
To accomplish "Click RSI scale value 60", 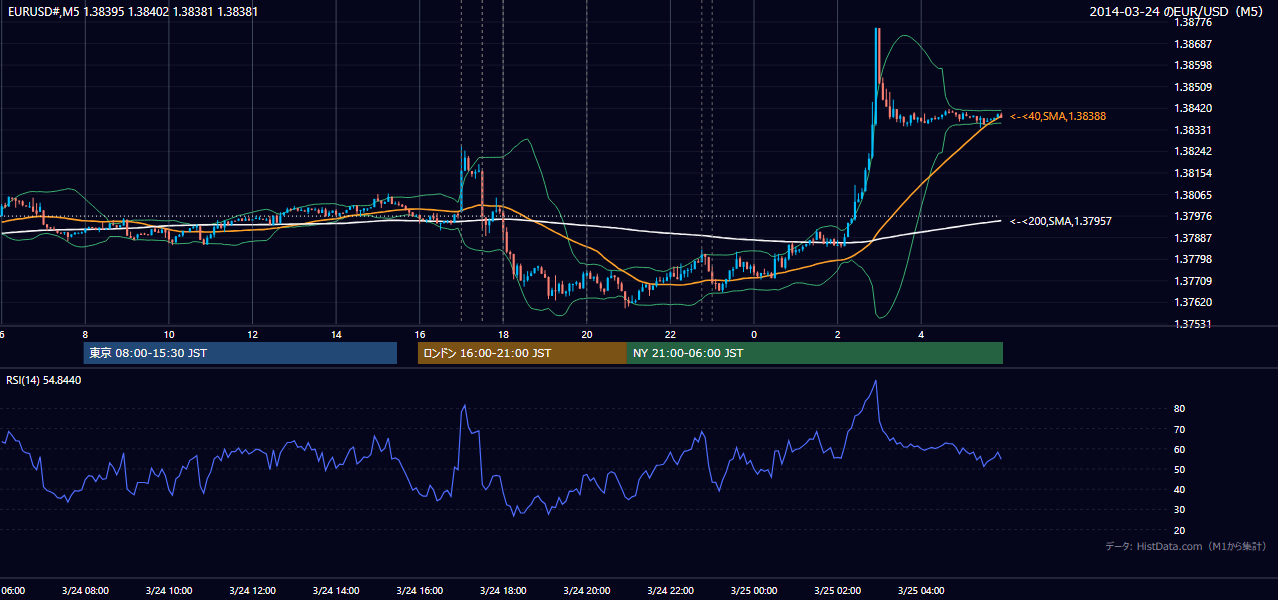I will point(1180,449).
